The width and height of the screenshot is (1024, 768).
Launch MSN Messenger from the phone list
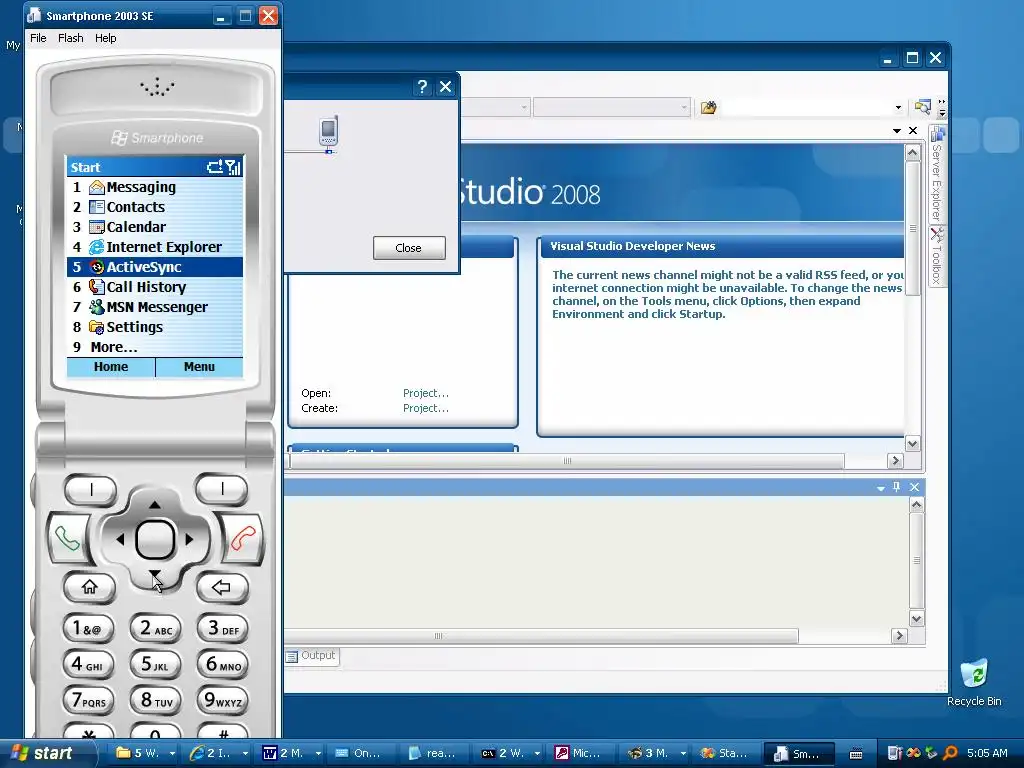coord(155,307)
